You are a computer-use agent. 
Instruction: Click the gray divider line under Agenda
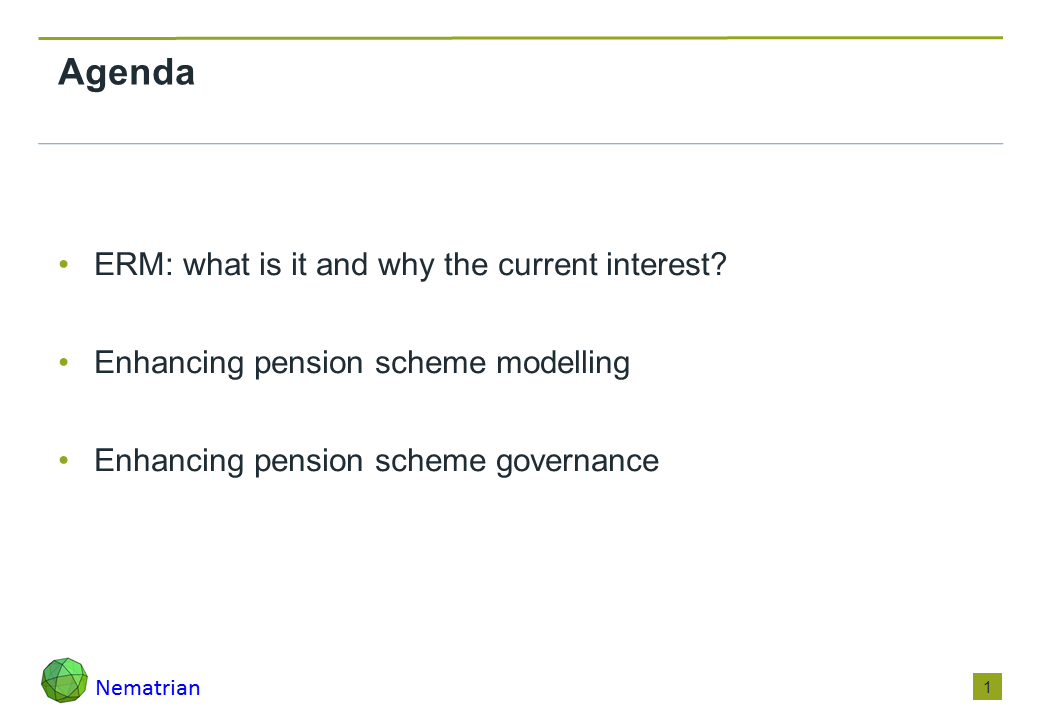pyautogui.click(x=520, y=144)
